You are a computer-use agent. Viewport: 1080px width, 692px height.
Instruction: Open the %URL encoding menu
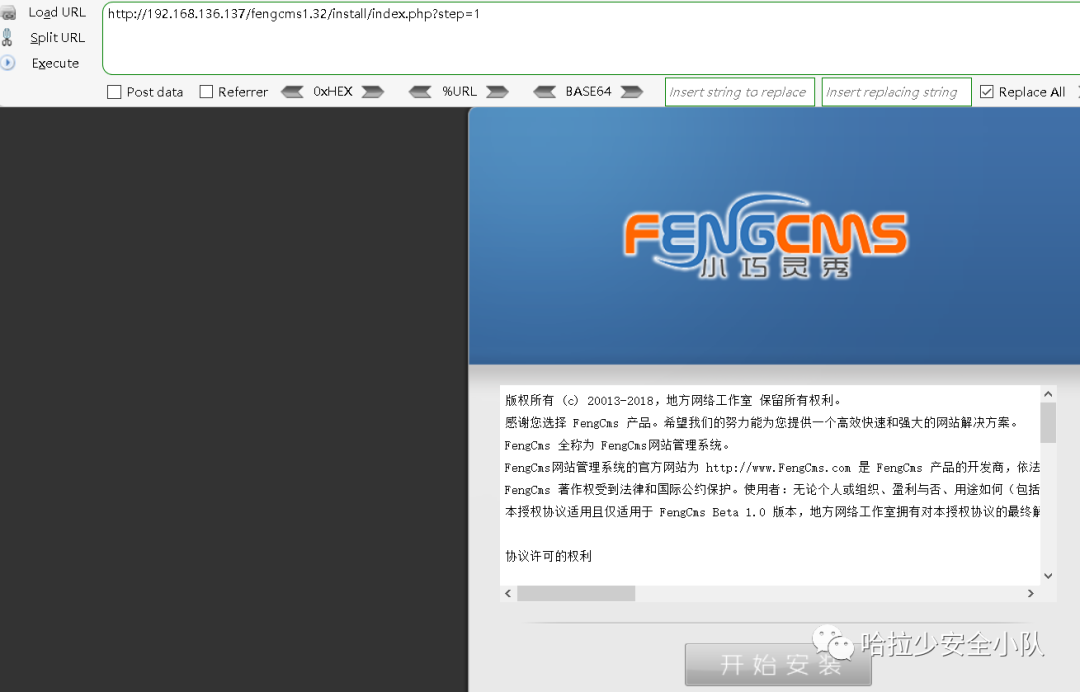459,92
